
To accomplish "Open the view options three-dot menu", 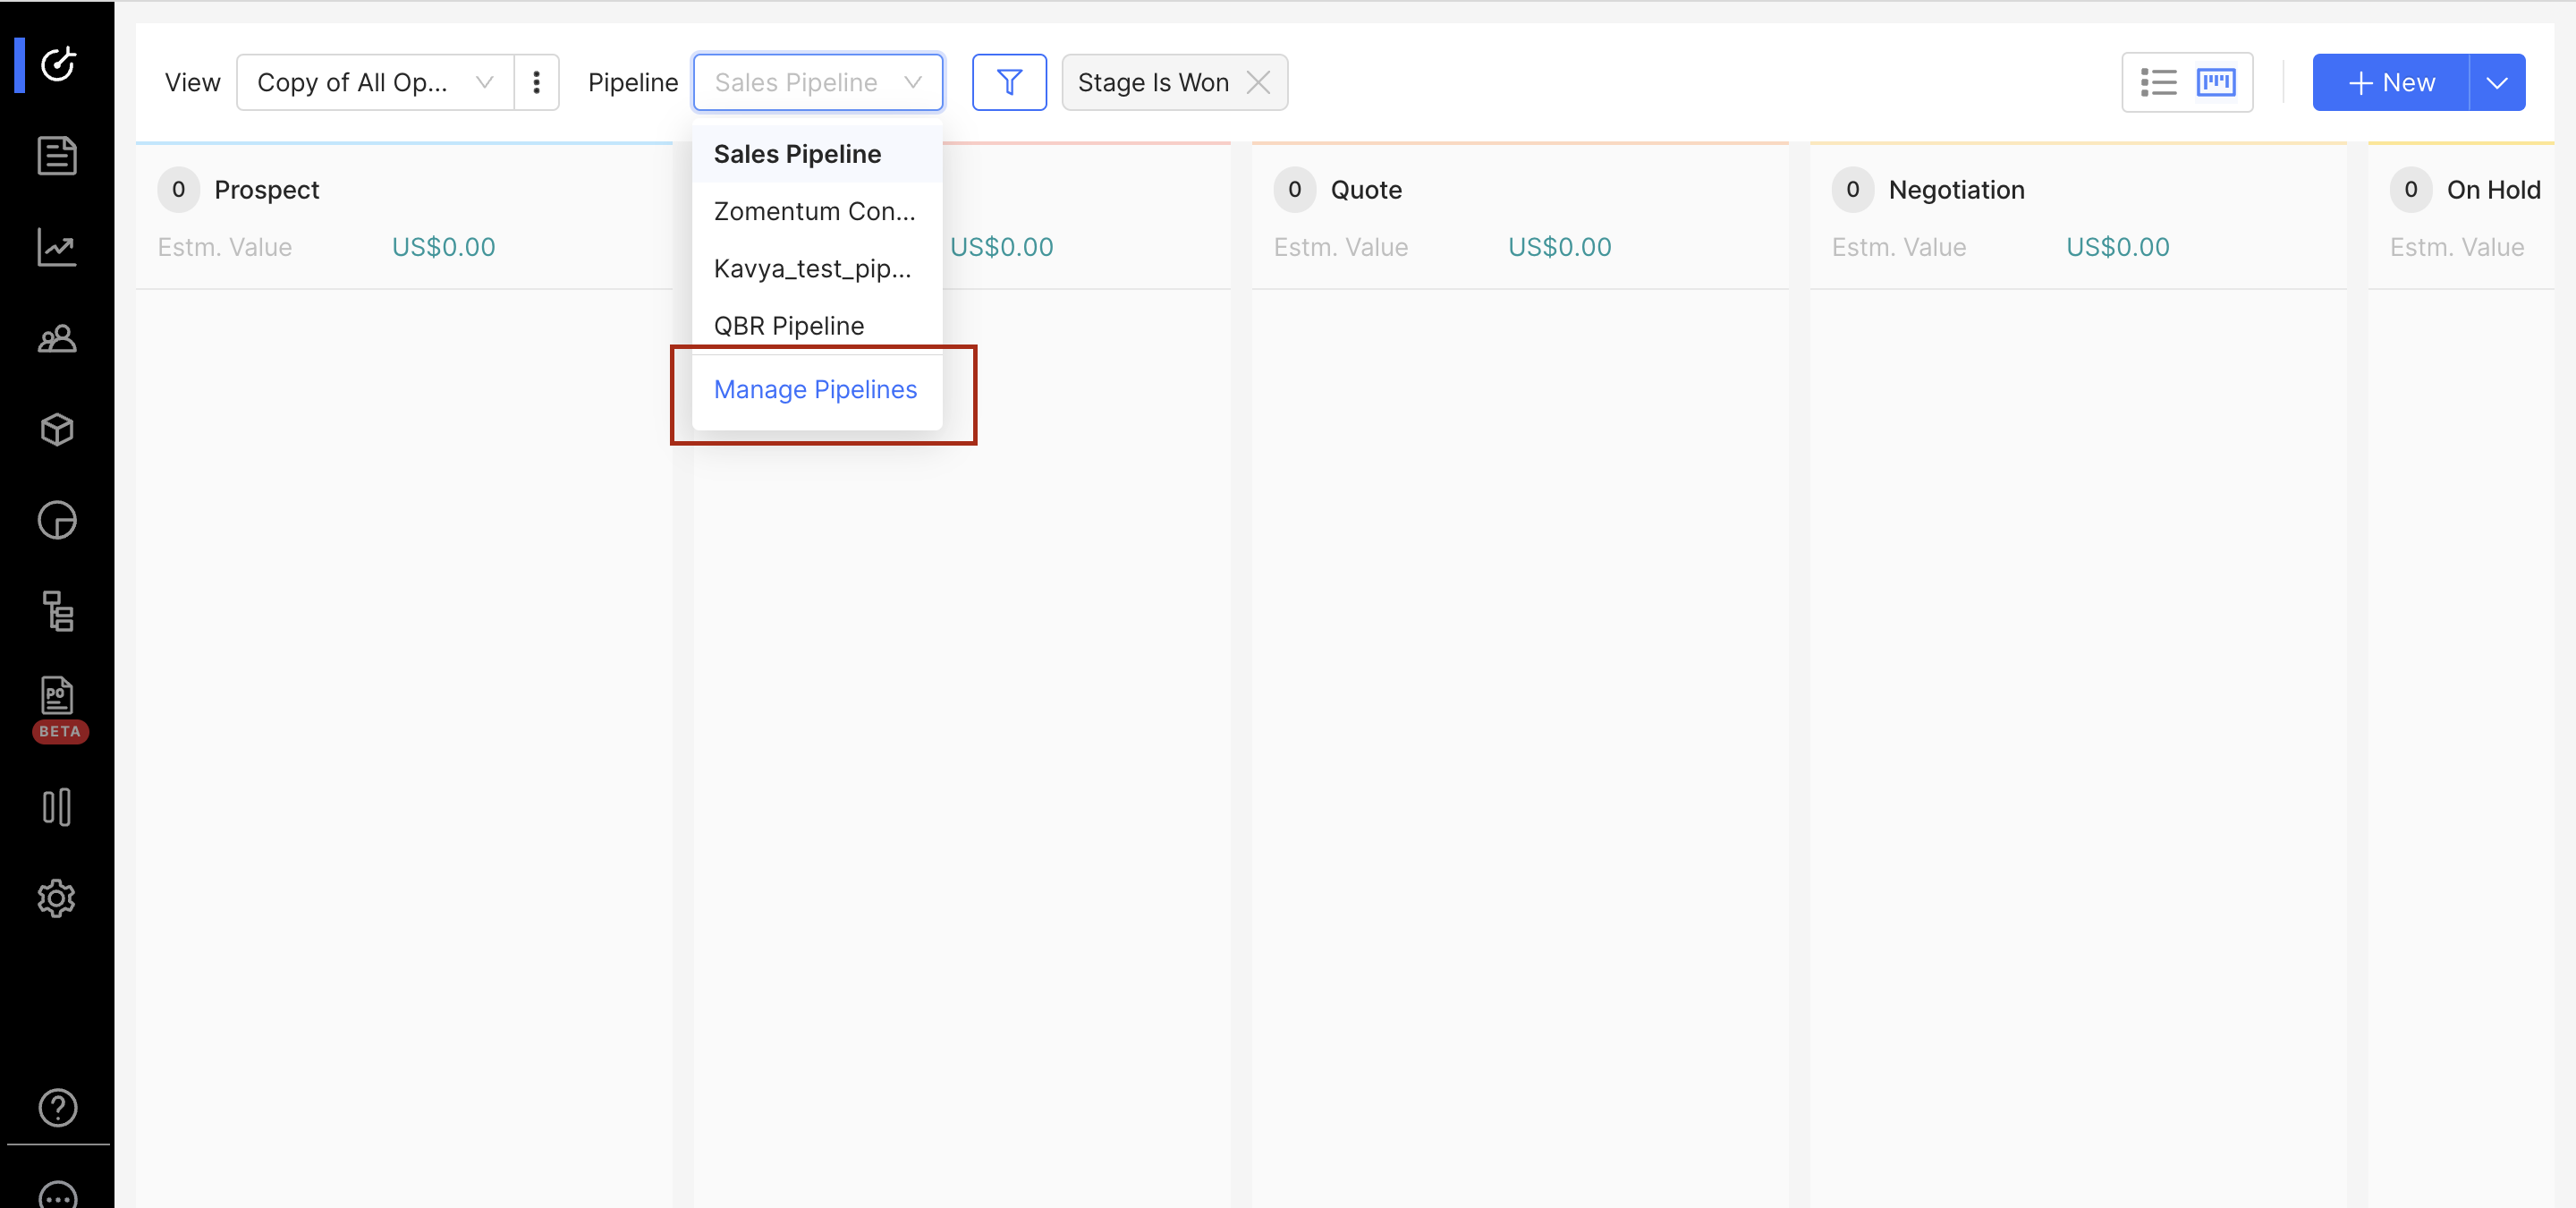I will click(537, 82).
